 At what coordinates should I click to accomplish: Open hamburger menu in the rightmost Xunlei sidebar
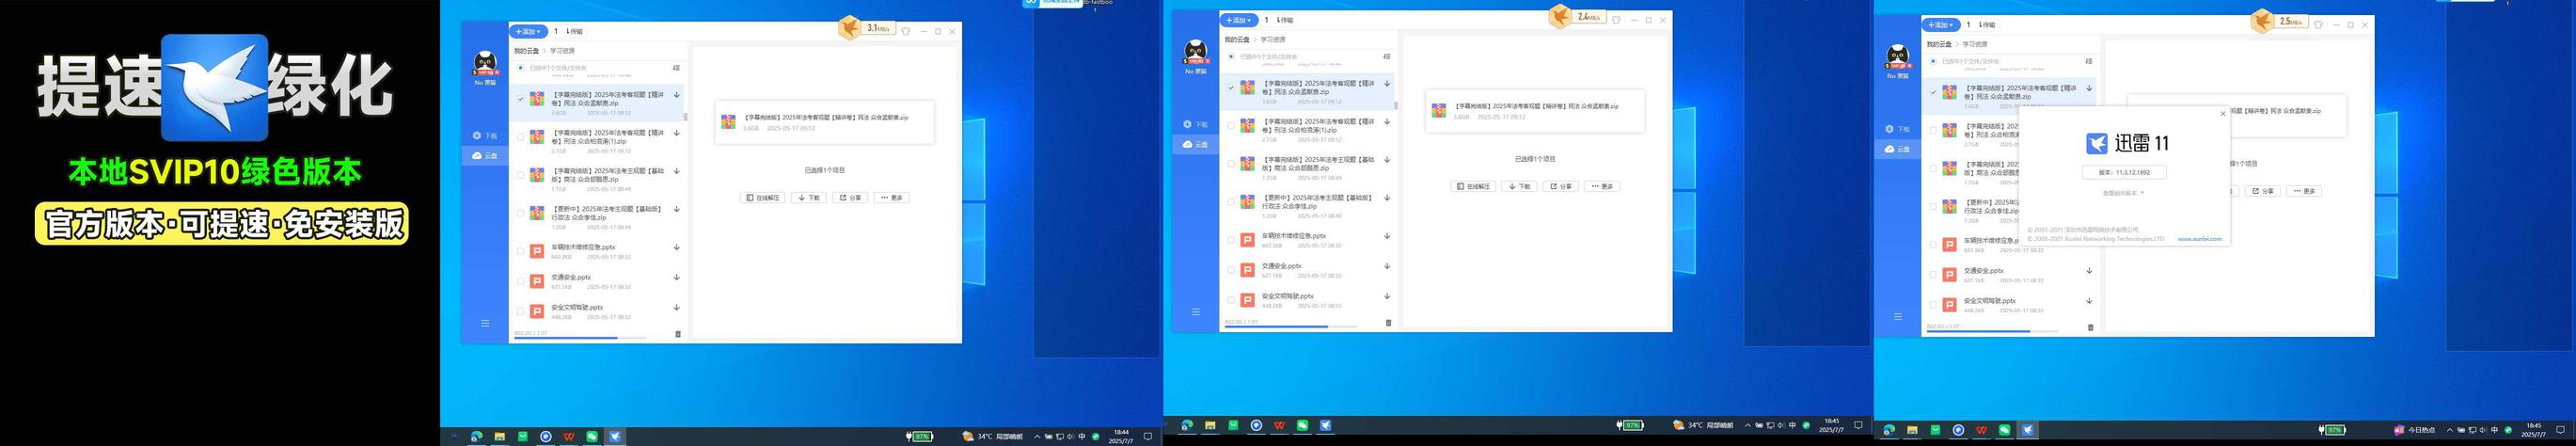(1898, 317)
